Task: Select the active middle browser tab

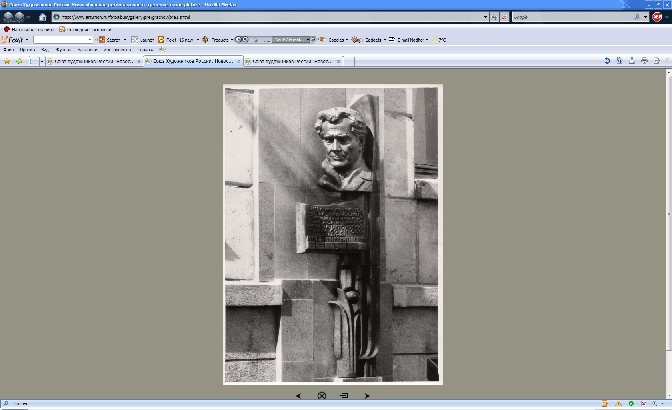Action: (193, 61)
